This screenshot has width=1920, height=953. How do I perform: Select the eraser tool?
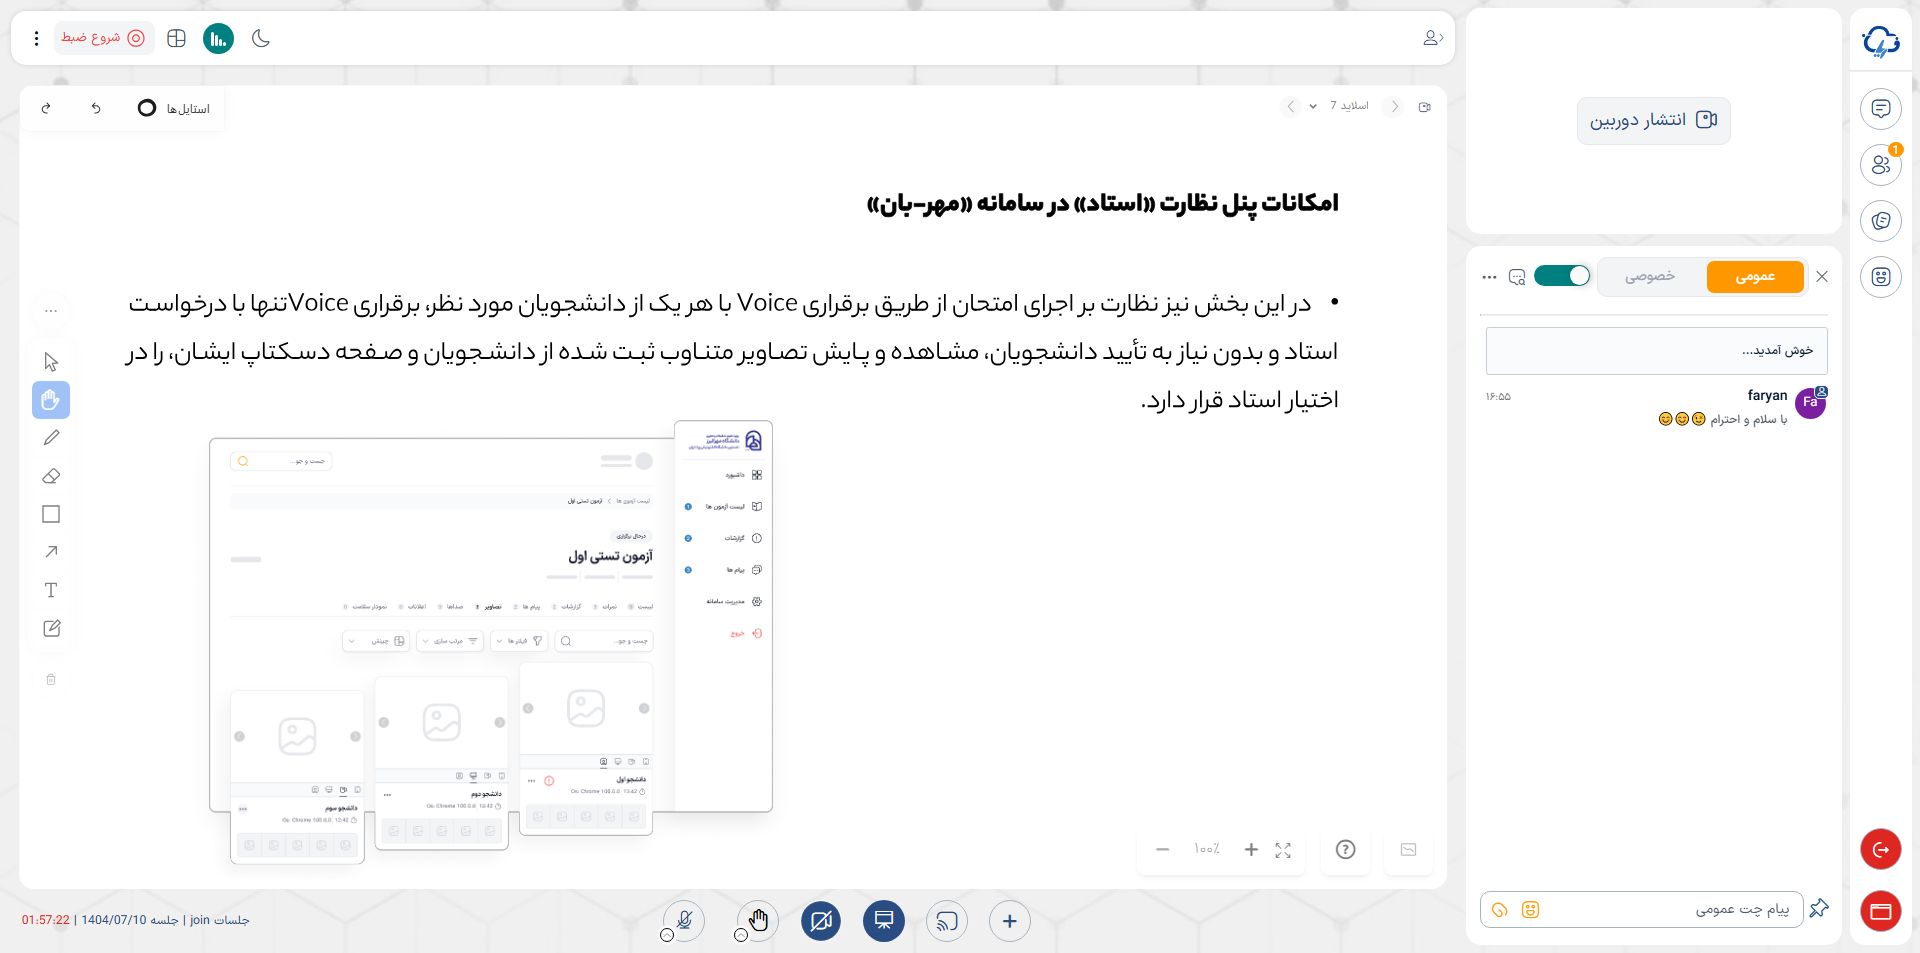(x=50, y=476)
